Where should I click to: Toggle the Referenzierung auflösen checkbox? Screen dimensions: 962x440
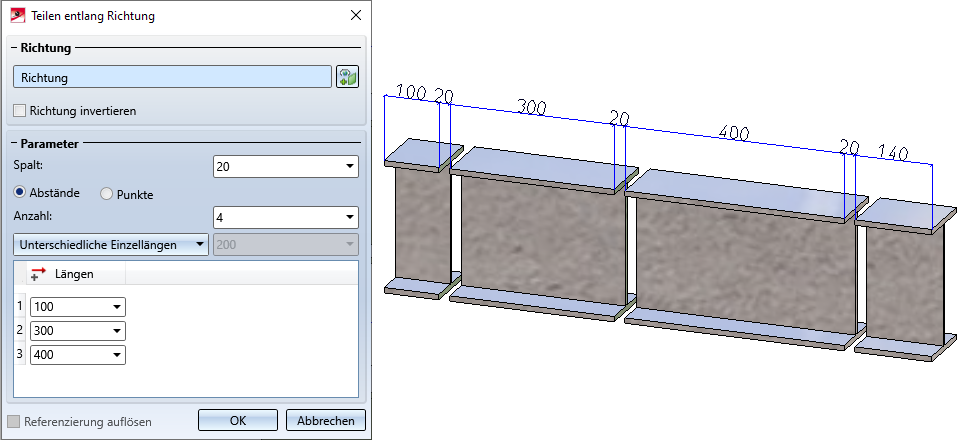[x=13, y=422]
